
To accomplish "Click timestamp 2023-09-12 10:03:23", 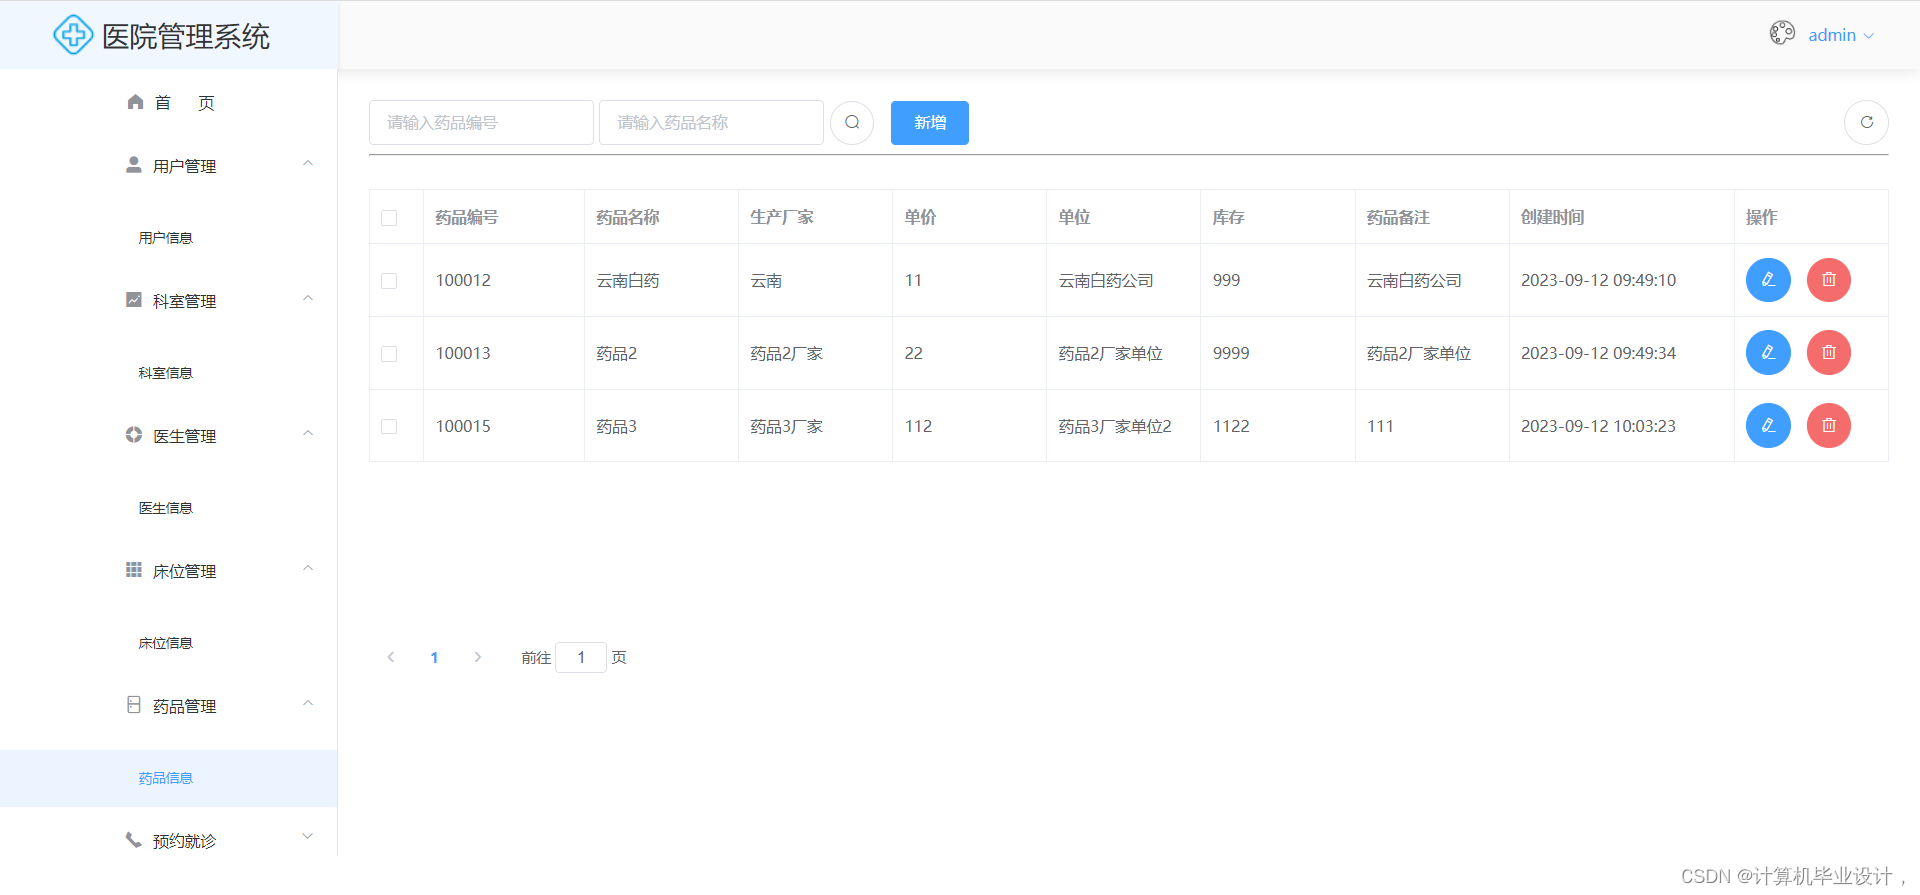I will click(x=1598, y=426).
